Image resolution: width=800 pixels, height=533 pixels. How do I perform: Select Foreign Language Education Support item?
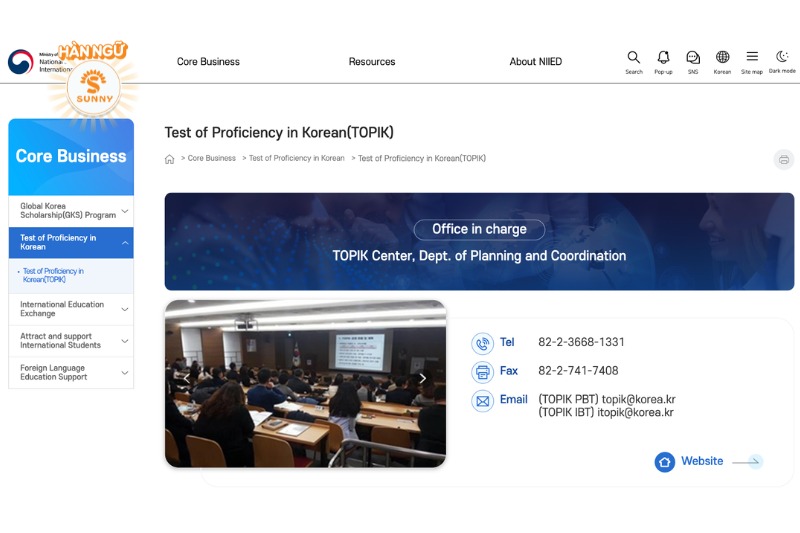click(x=71, y=372)
